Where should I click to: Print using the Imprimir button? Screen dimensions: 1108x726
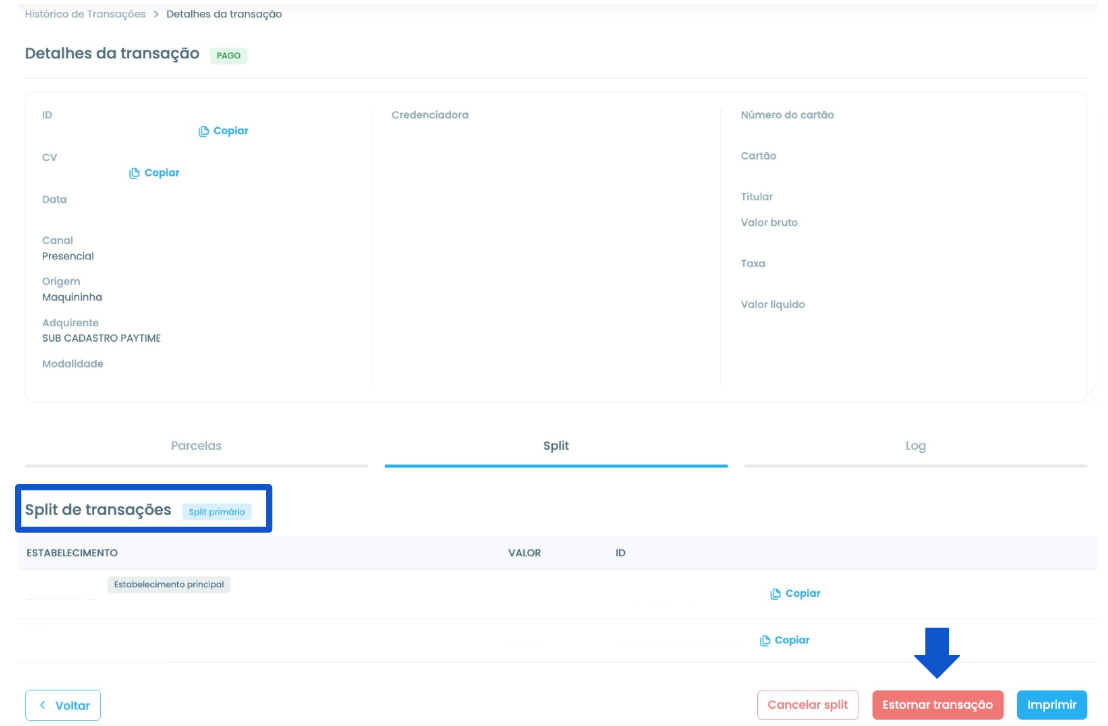1051,705
